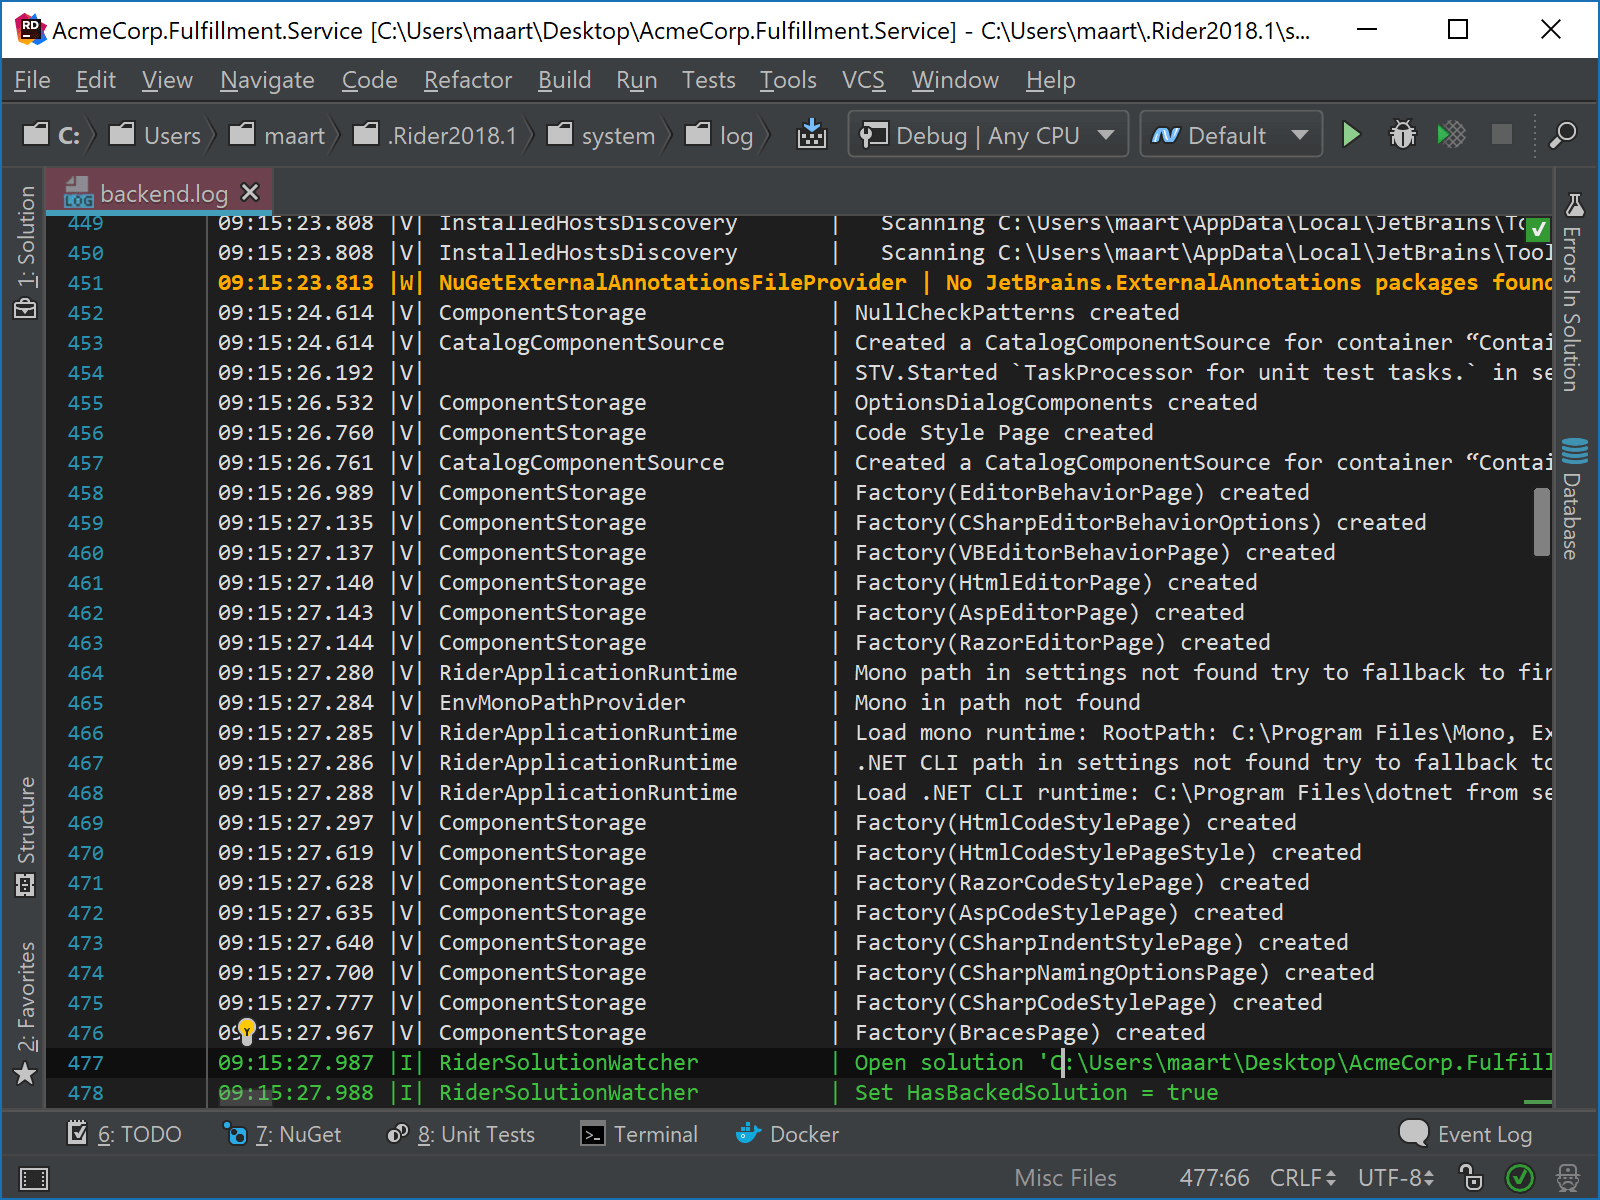Click the green analysis checkmark above the scrollbar
The width and height of the screenshot is (1600, 1200).
(x=1538, y=229)
